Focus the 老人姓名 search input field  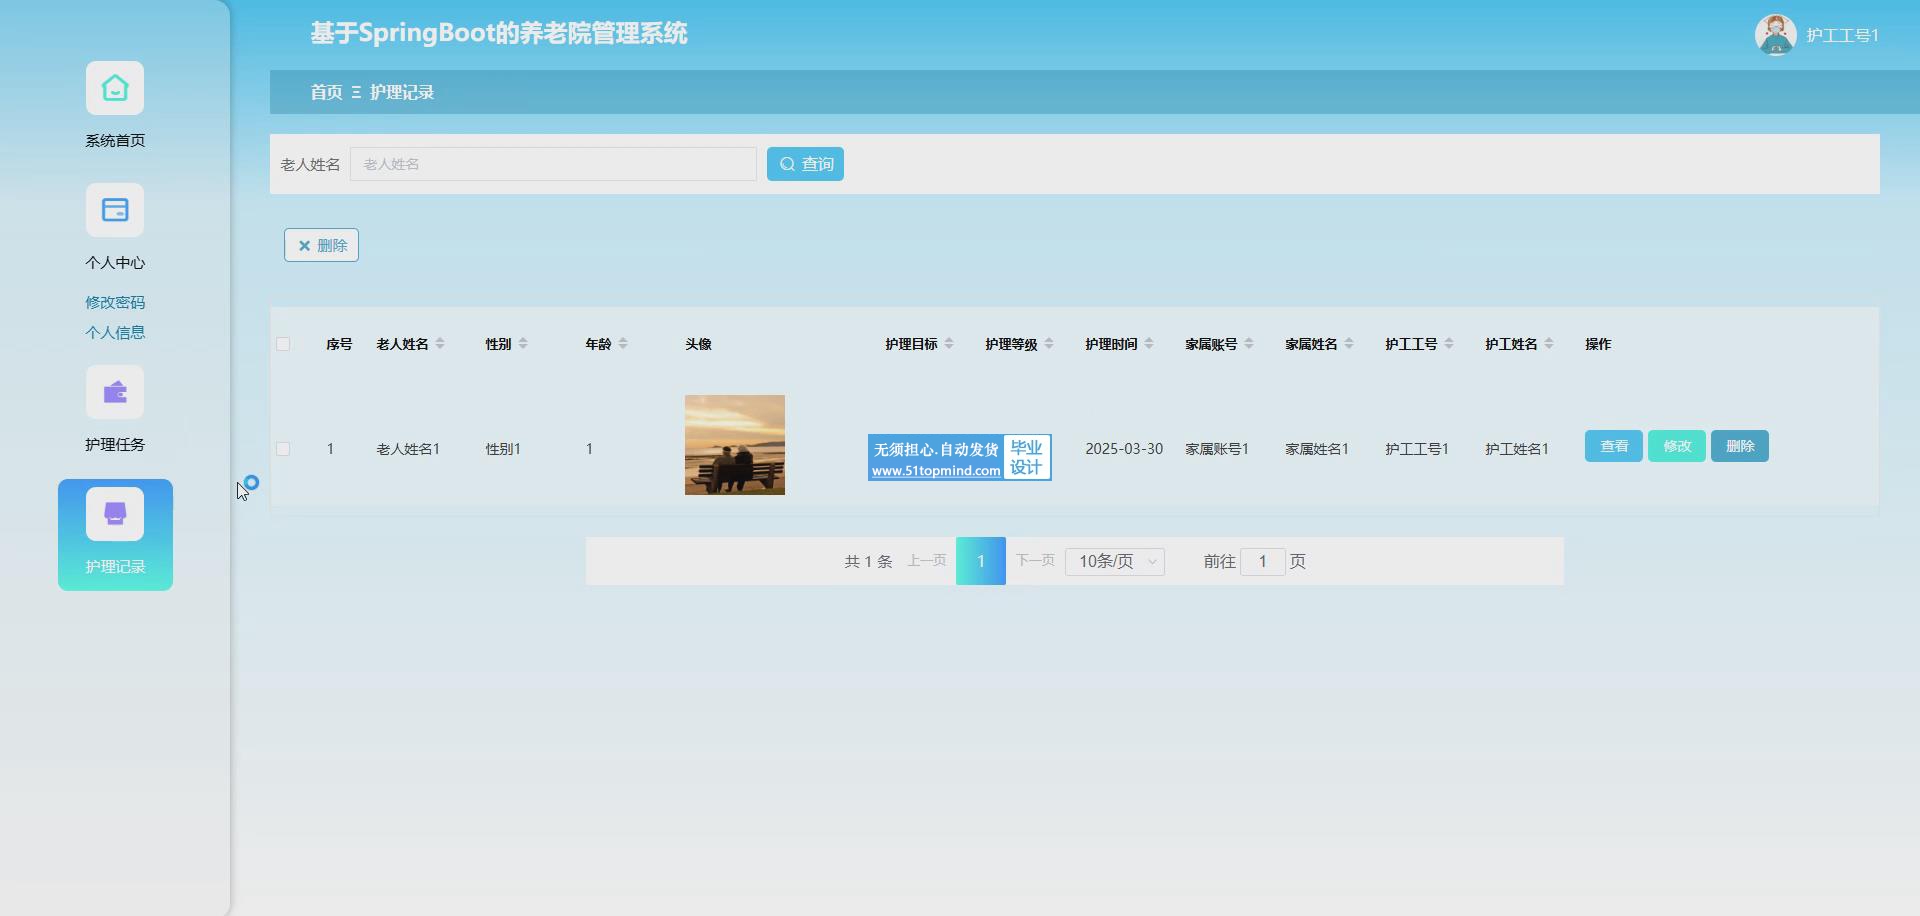pos(553,164)
